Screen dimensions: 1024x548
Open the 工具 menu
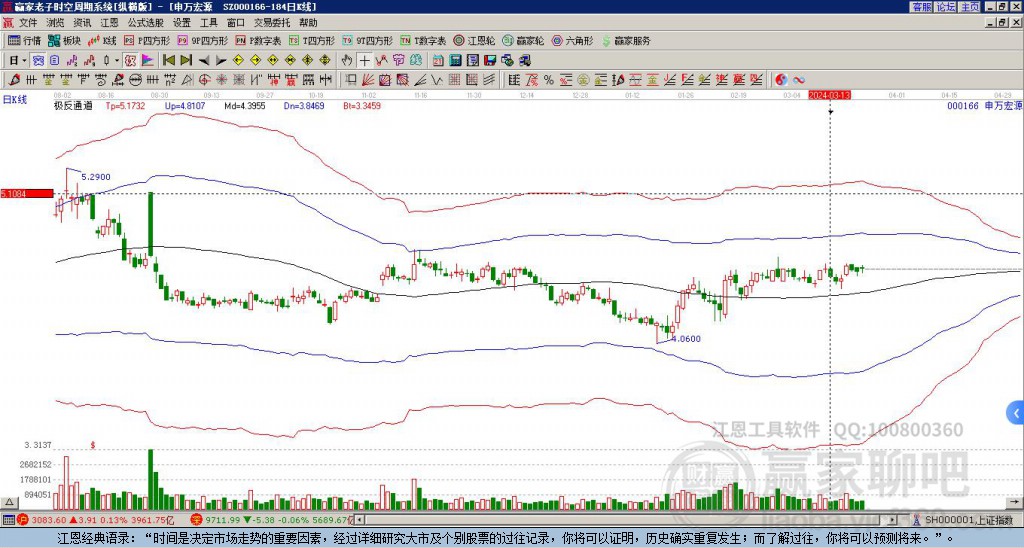pyautogui.click(x=208, y=23)
